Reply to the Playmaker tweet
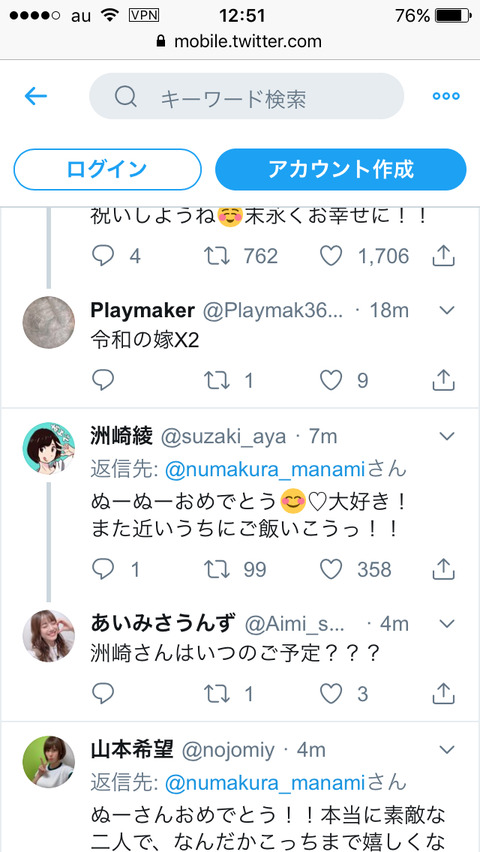480x852 pixels. (x=103, y=380)
